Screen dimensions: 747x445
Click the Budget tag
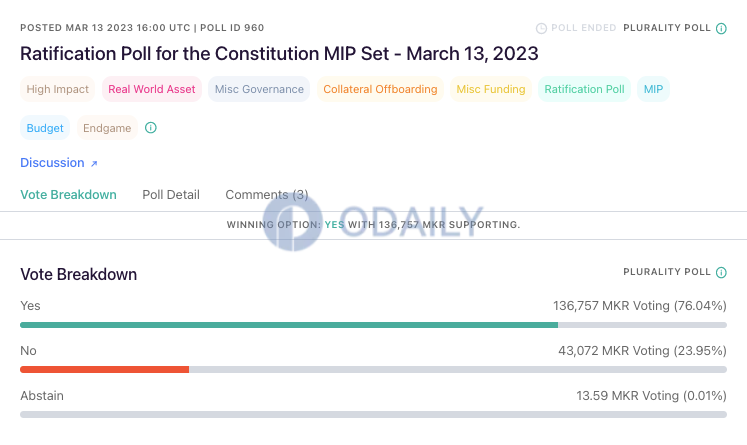point(45,128)
